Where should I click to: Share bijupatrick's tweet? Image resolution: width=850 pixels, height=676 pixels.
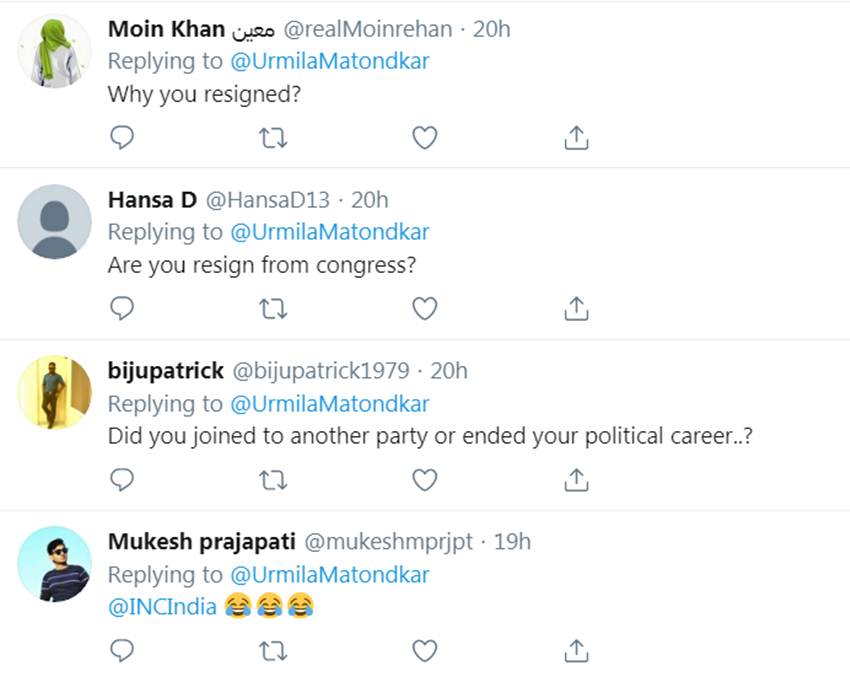tap(576, 480)
